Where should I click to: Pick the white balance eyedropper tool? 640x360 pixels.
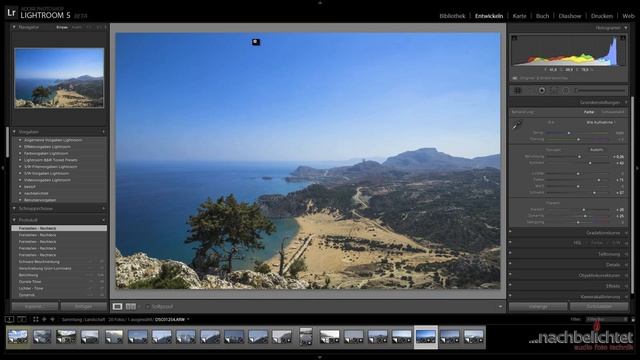coord(517,125)
